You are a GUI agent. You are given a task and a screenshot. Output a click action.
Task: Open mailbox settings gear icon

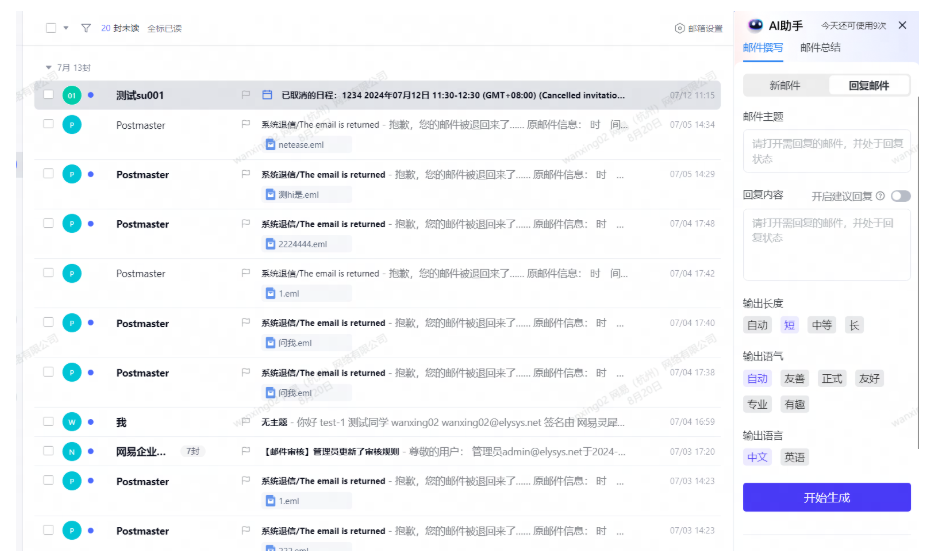[x=679, y=28]
